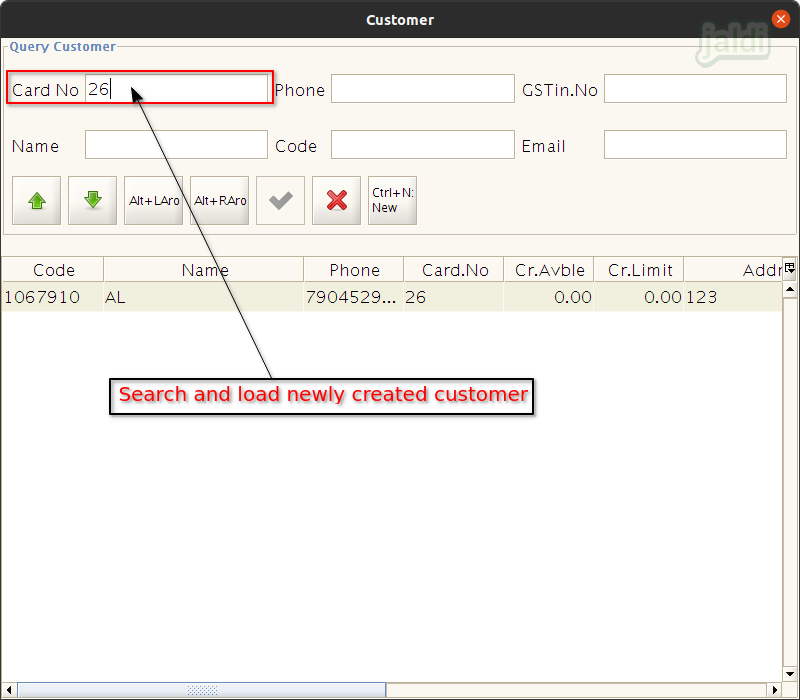This screenshot has width=800, height=700.
Task: Click vertical scrollbar down arrow
Action: pyautogui.click(x=790, y=673)
